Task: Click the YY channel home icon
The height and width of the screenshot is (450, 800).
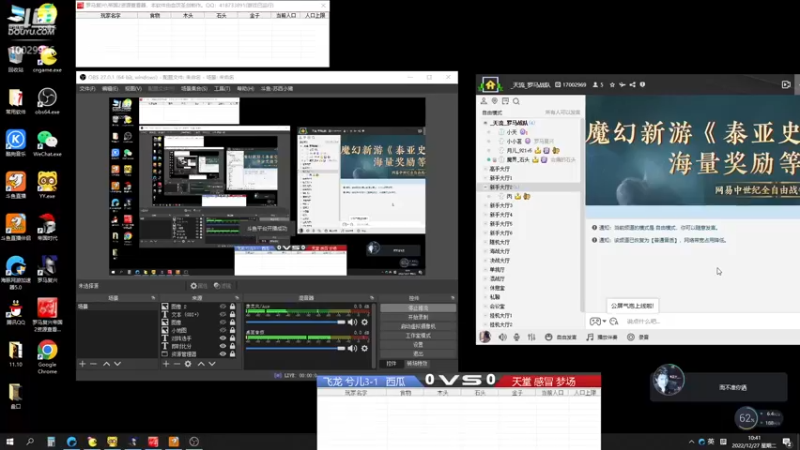Action: click(x=490, y=85)
